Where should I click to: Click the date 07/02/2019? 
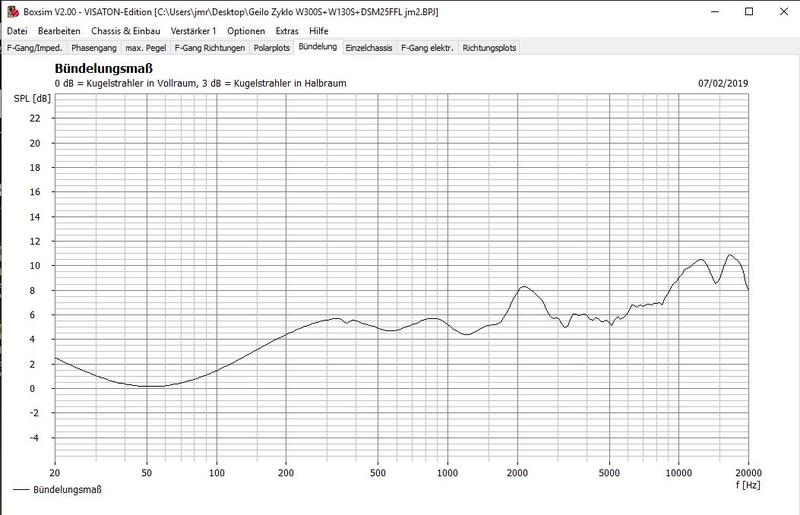tap(723, 83)
